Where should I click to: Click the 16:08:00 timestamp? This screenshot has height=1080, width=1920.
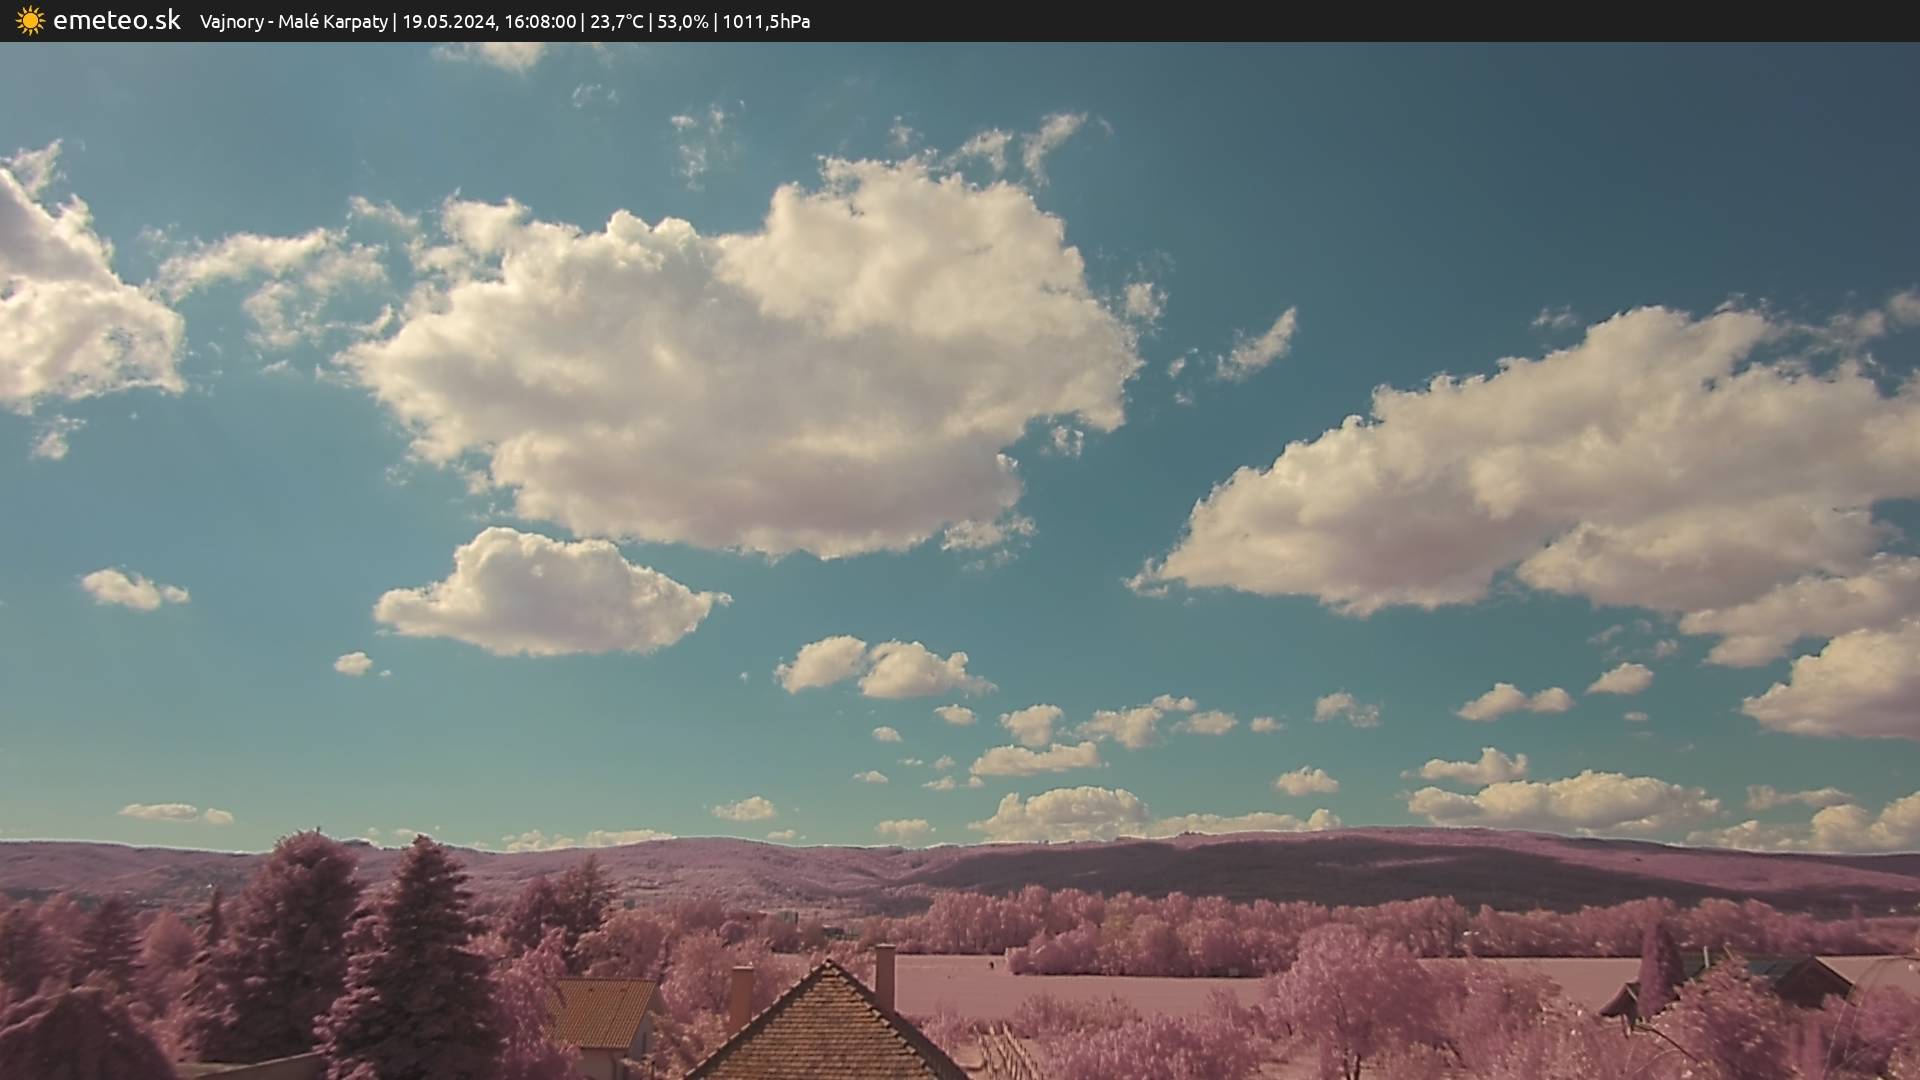(540, 22)
